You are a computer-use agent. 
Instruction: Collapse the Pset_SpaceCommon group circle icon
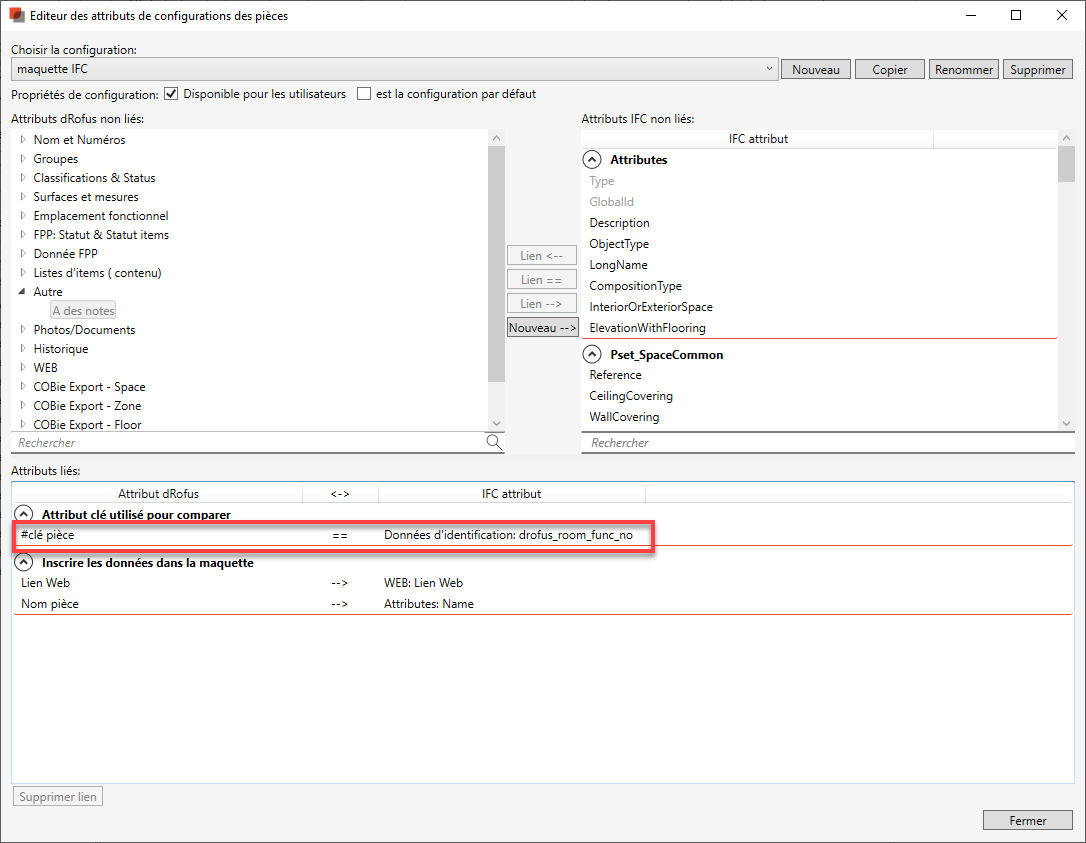(592, 355)
